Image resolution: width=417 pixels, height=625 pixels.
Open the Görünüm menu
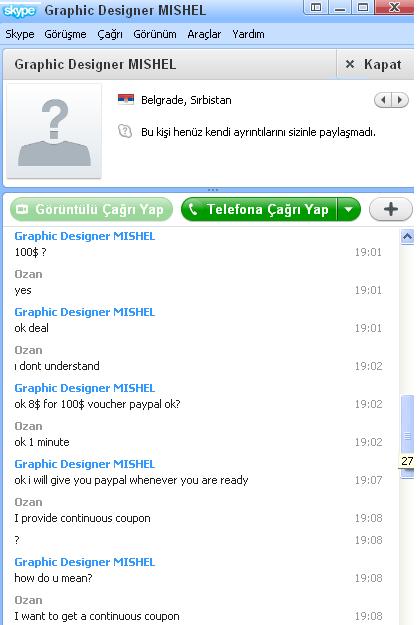155,34
